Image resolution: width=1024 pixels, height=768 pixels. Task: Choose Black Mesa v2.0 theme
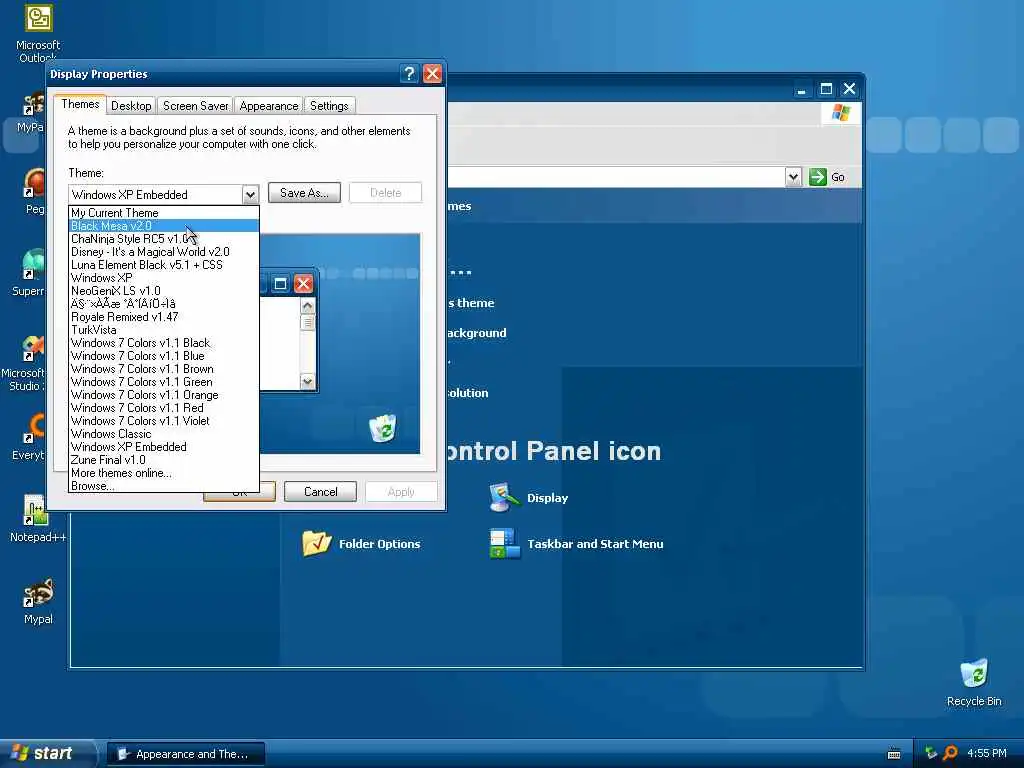[x=164, y=226]
